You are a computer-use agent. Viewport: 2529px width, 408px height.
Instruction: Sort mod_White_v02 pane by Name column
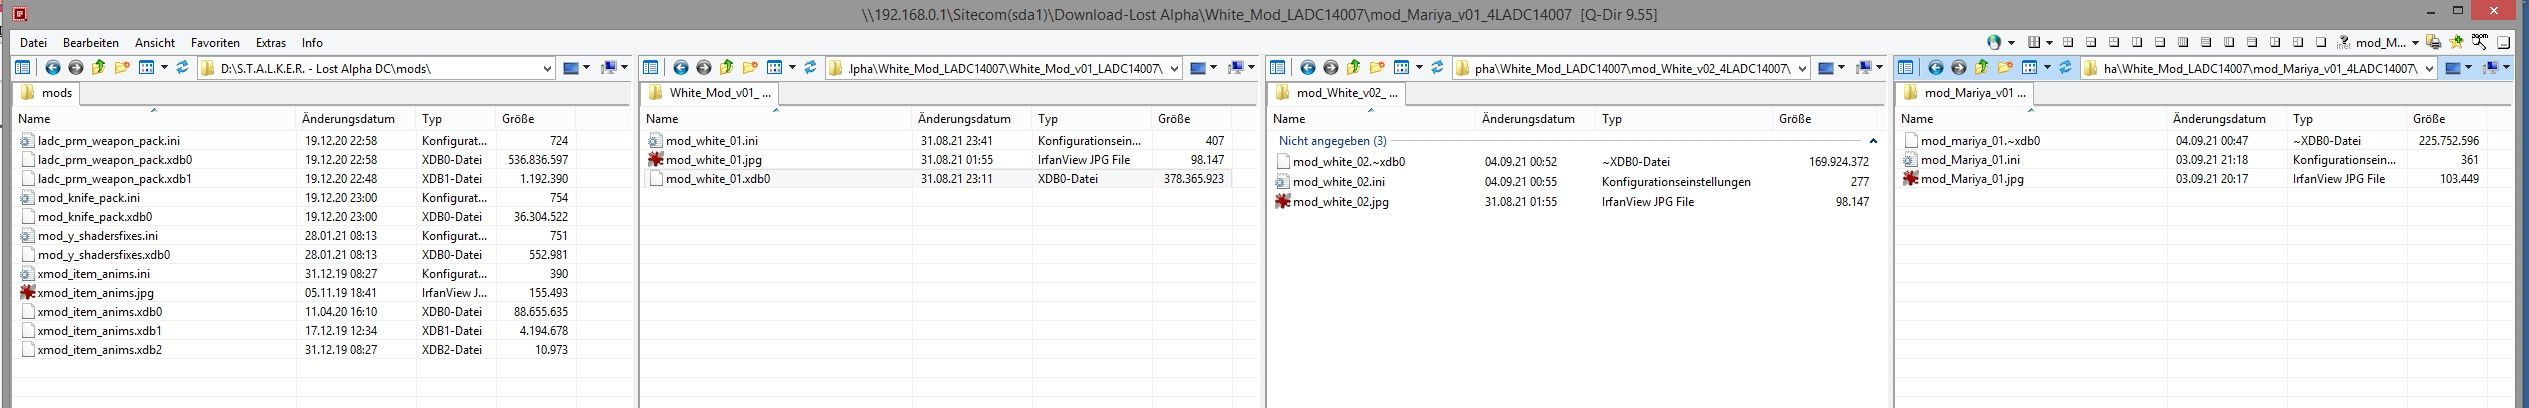click(x=1371, y=118)
